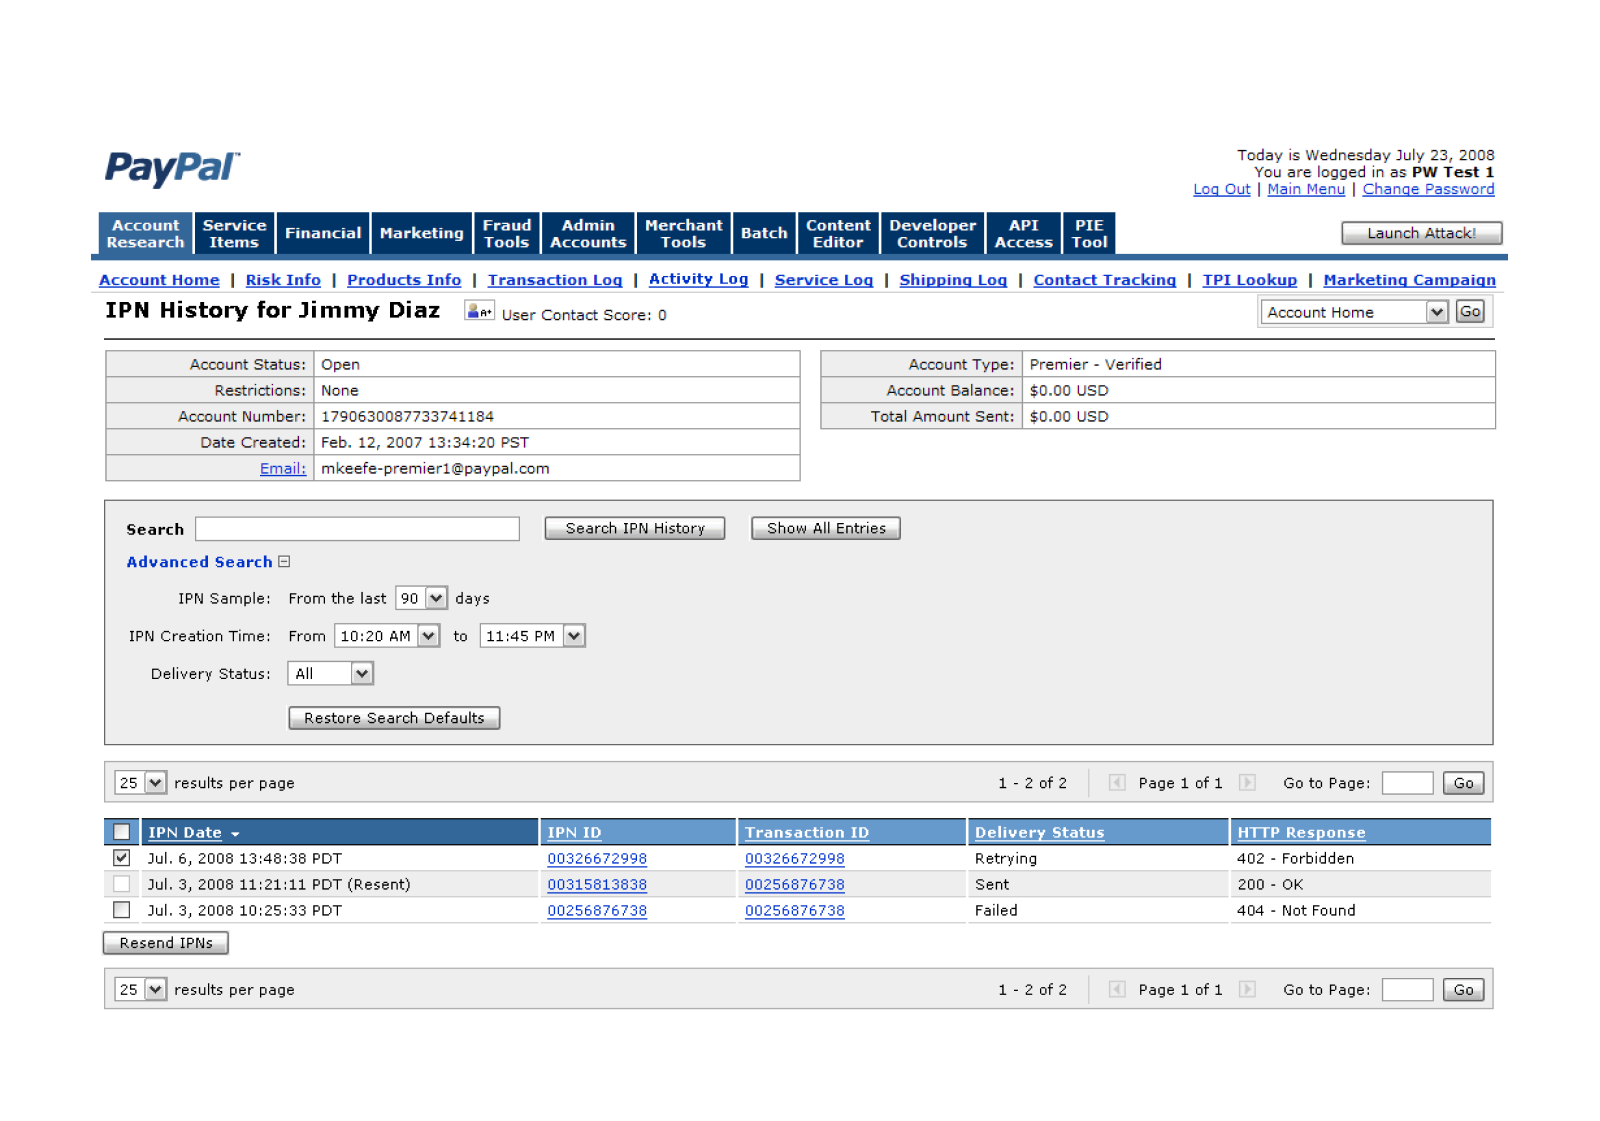Click the top pagination previous page arrow

pos(1117,783)
